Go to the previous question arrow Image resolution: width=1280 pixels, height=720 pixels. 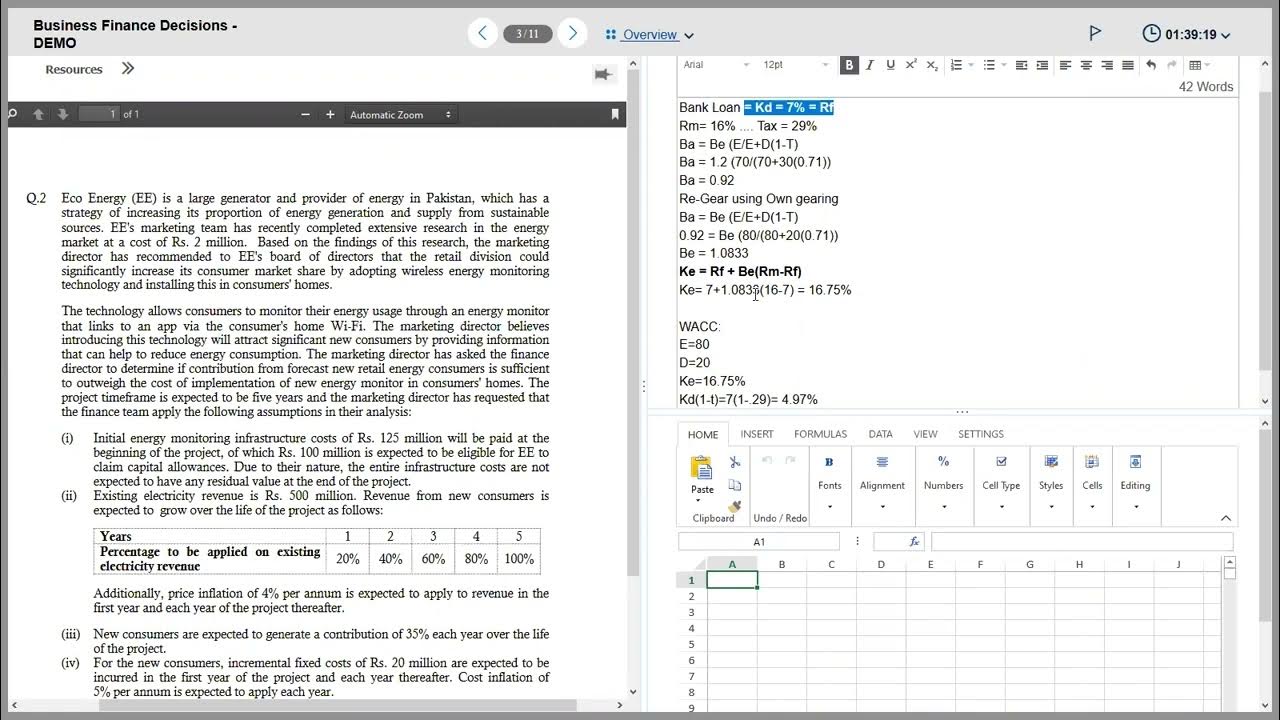tap(482, 33)
